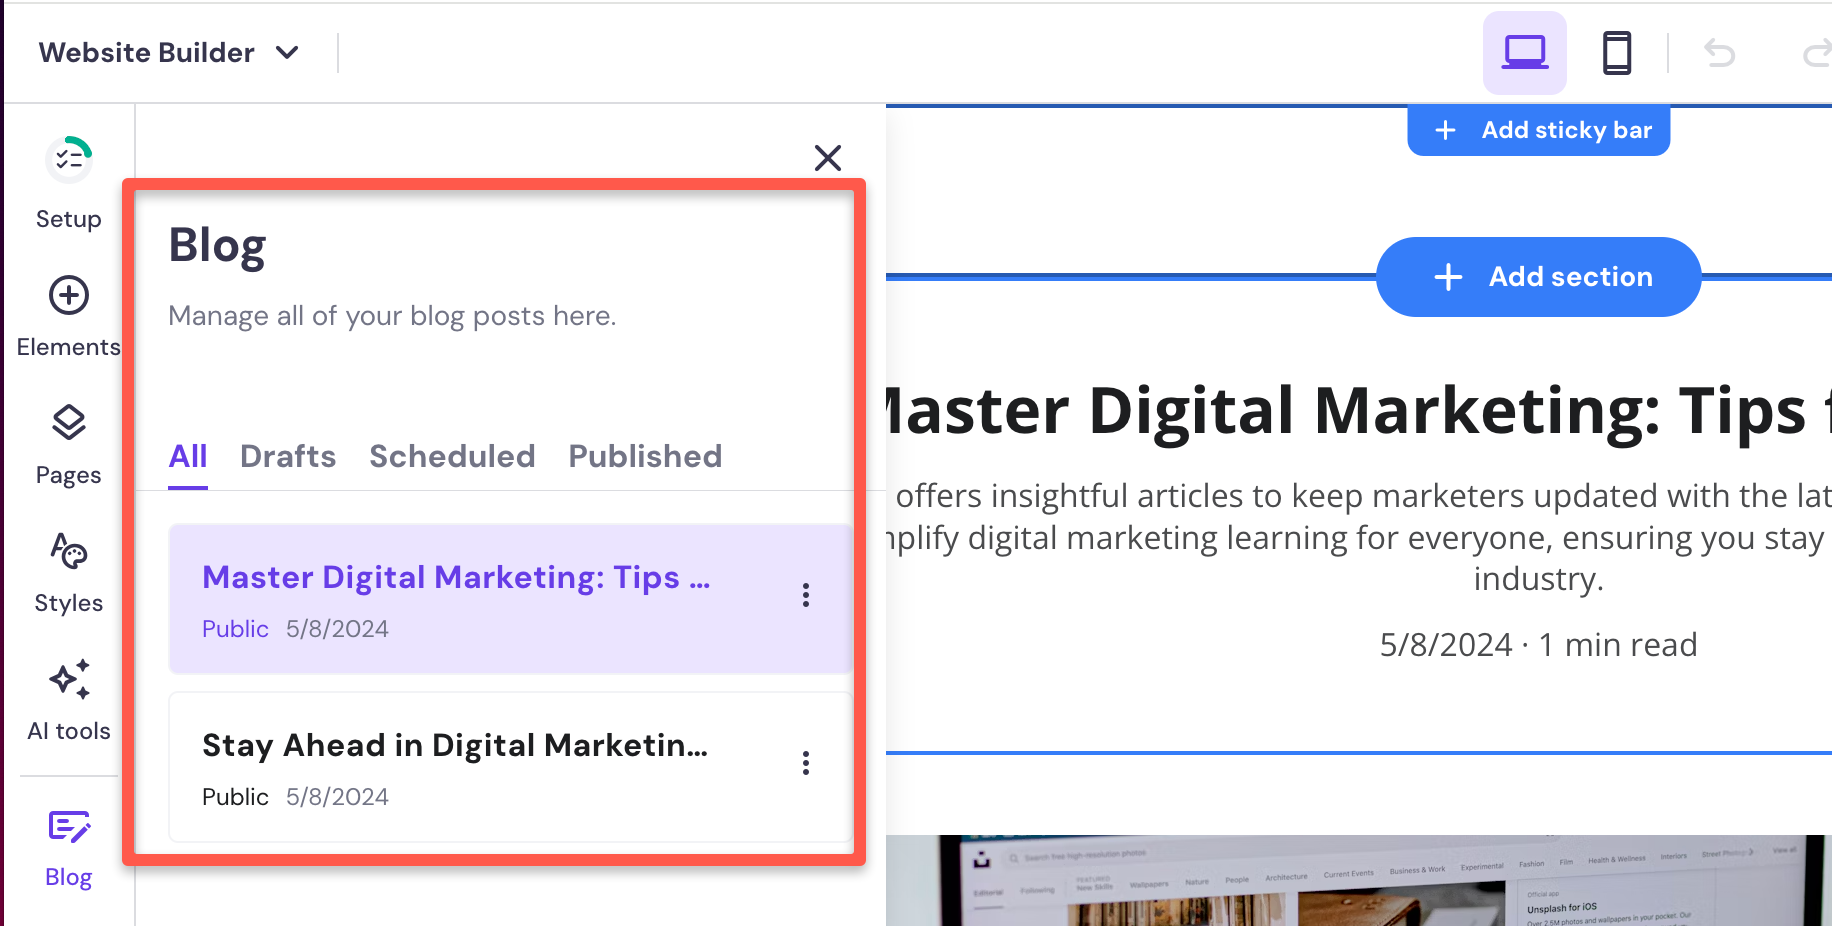This screenshot has width=1832, height=926.
Task: Switch to the Drafts tab
Action: click(x=288, y=456)
